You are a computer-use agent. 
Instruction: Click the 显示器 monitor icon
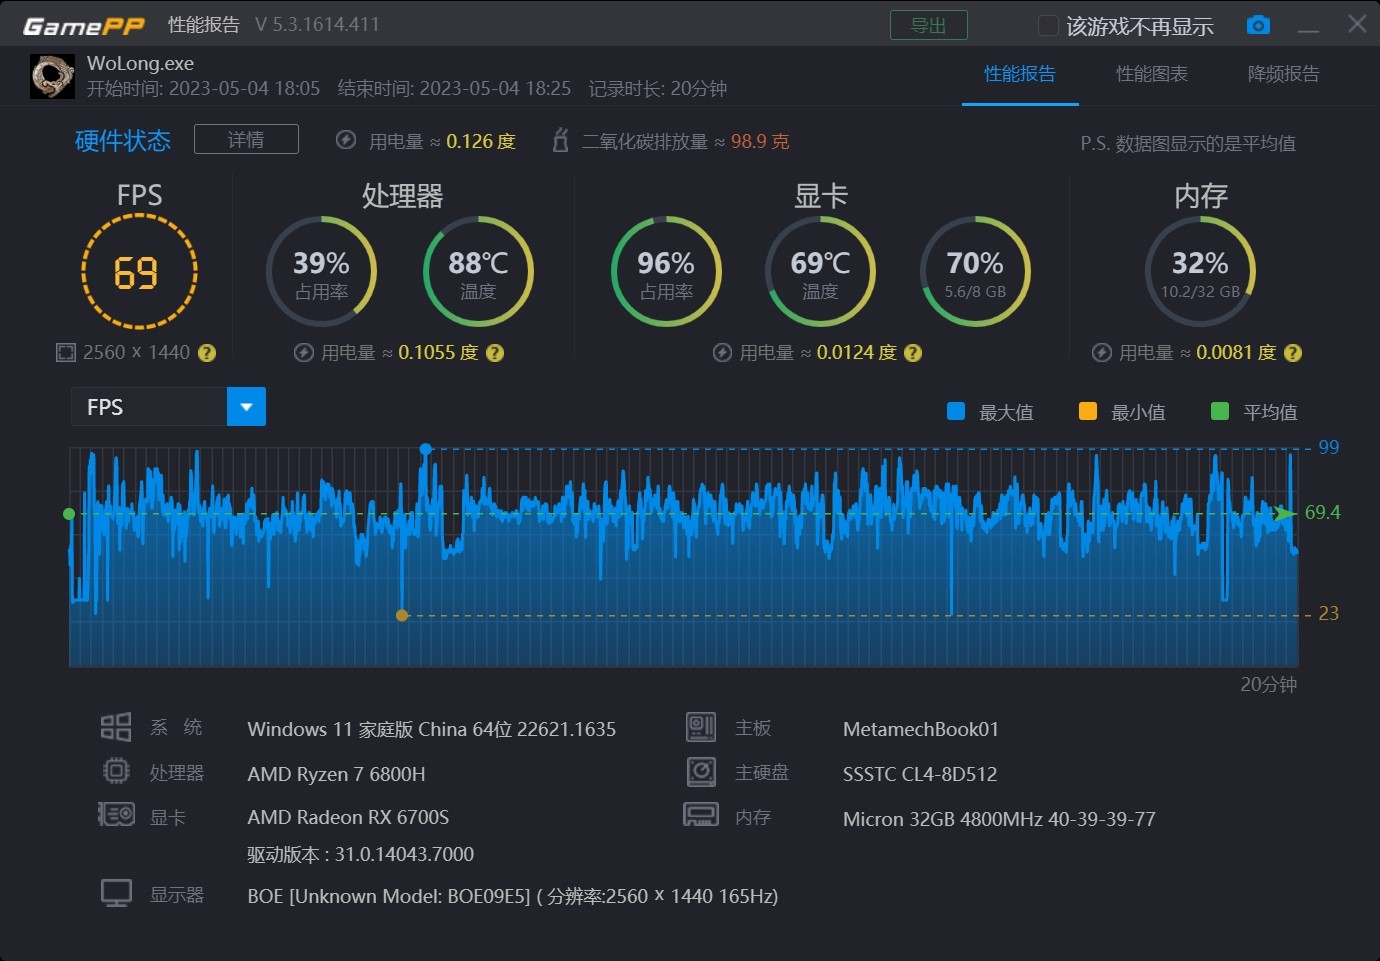click(116, 893)
